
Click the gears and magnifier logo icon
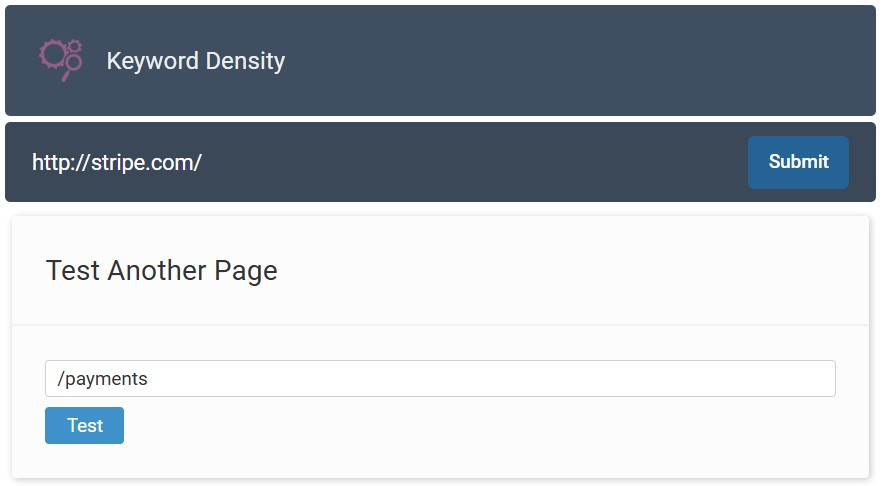[60, 60]
